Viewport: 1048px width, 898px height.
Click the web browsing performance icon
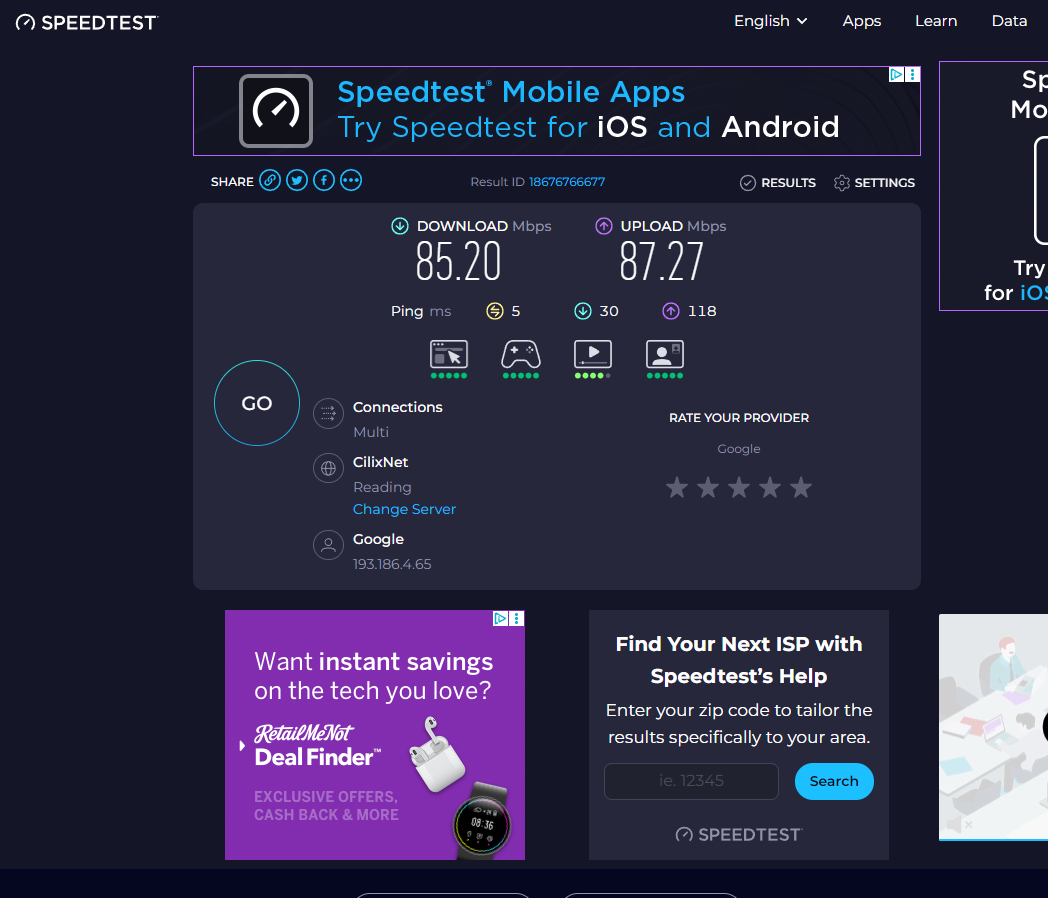[449, 354]
